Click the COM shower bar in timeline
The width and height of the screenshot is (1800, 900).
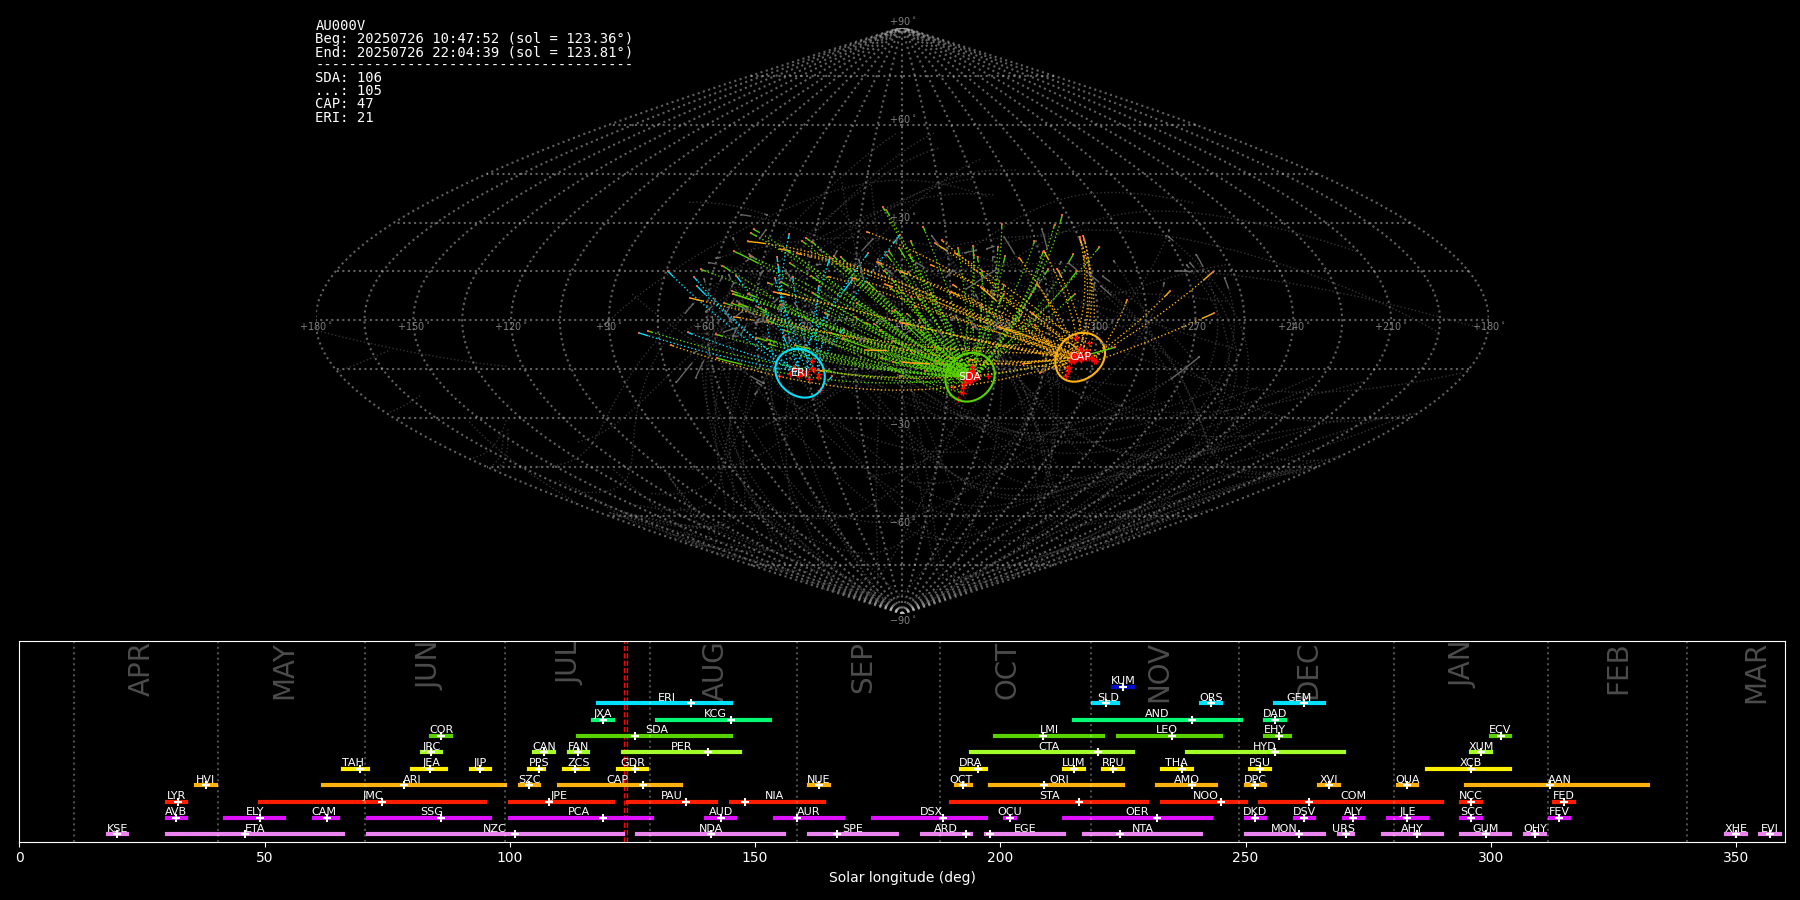point(1351,802)
